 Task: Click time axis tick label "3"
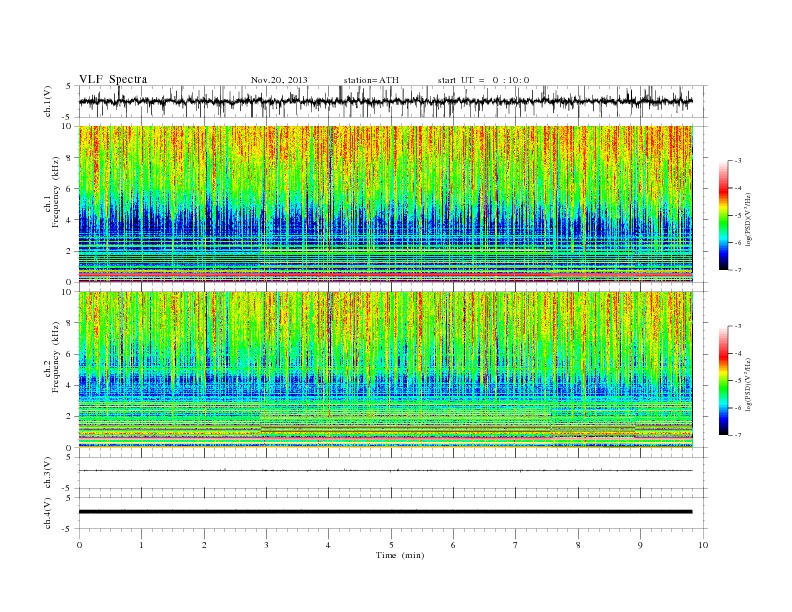click(x=266, y=545)
